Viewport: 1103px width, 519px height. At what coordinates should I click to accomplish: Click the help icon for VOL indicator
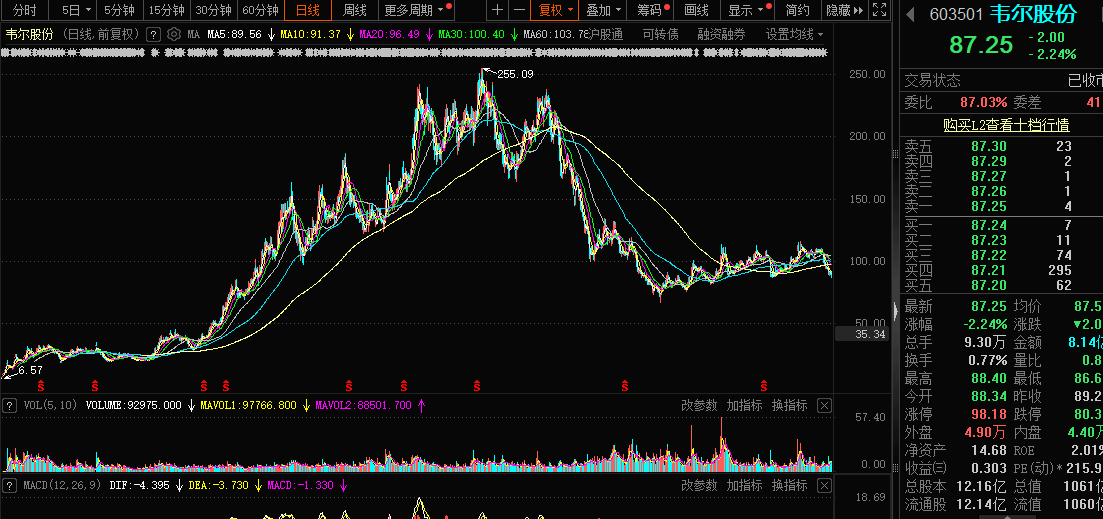coord(9,405)
